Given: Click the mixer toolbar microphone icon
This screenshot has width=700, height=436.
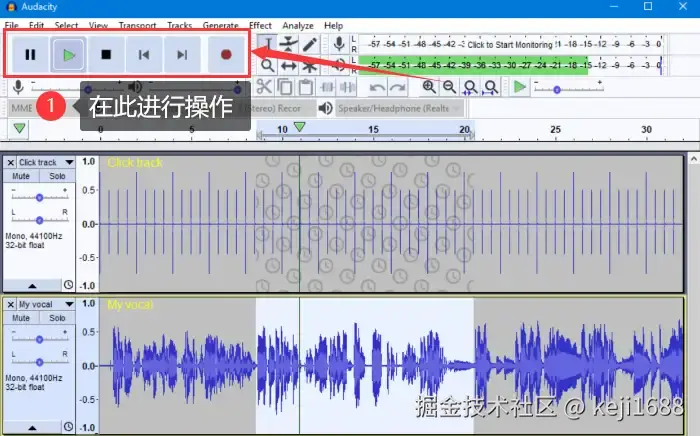Looking at the screenshot, I should click(x=18, y=87).
